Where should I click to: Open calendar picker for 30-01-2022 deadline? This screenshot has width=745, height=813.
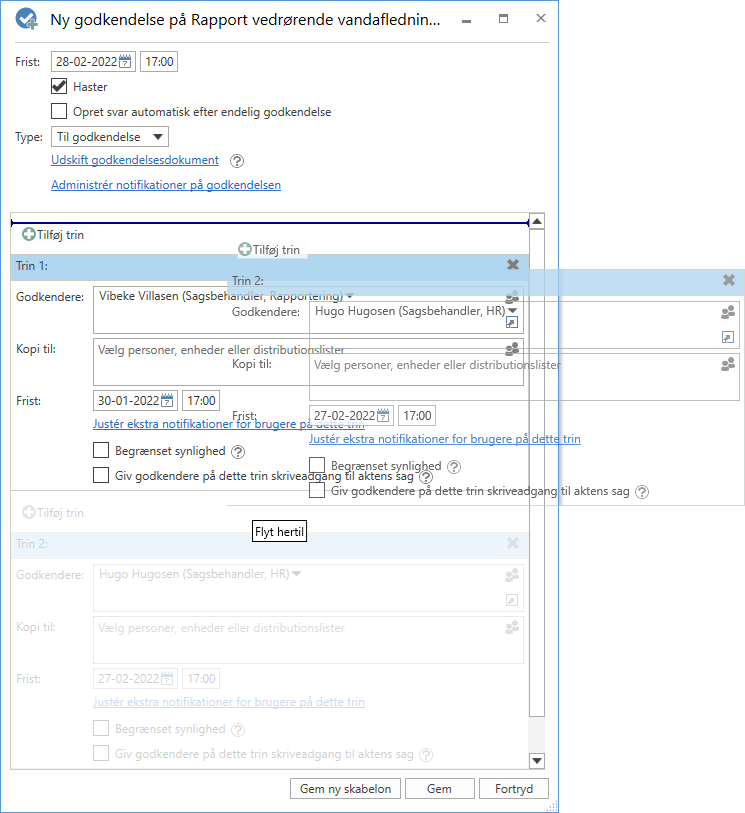[x=168, y=401]
